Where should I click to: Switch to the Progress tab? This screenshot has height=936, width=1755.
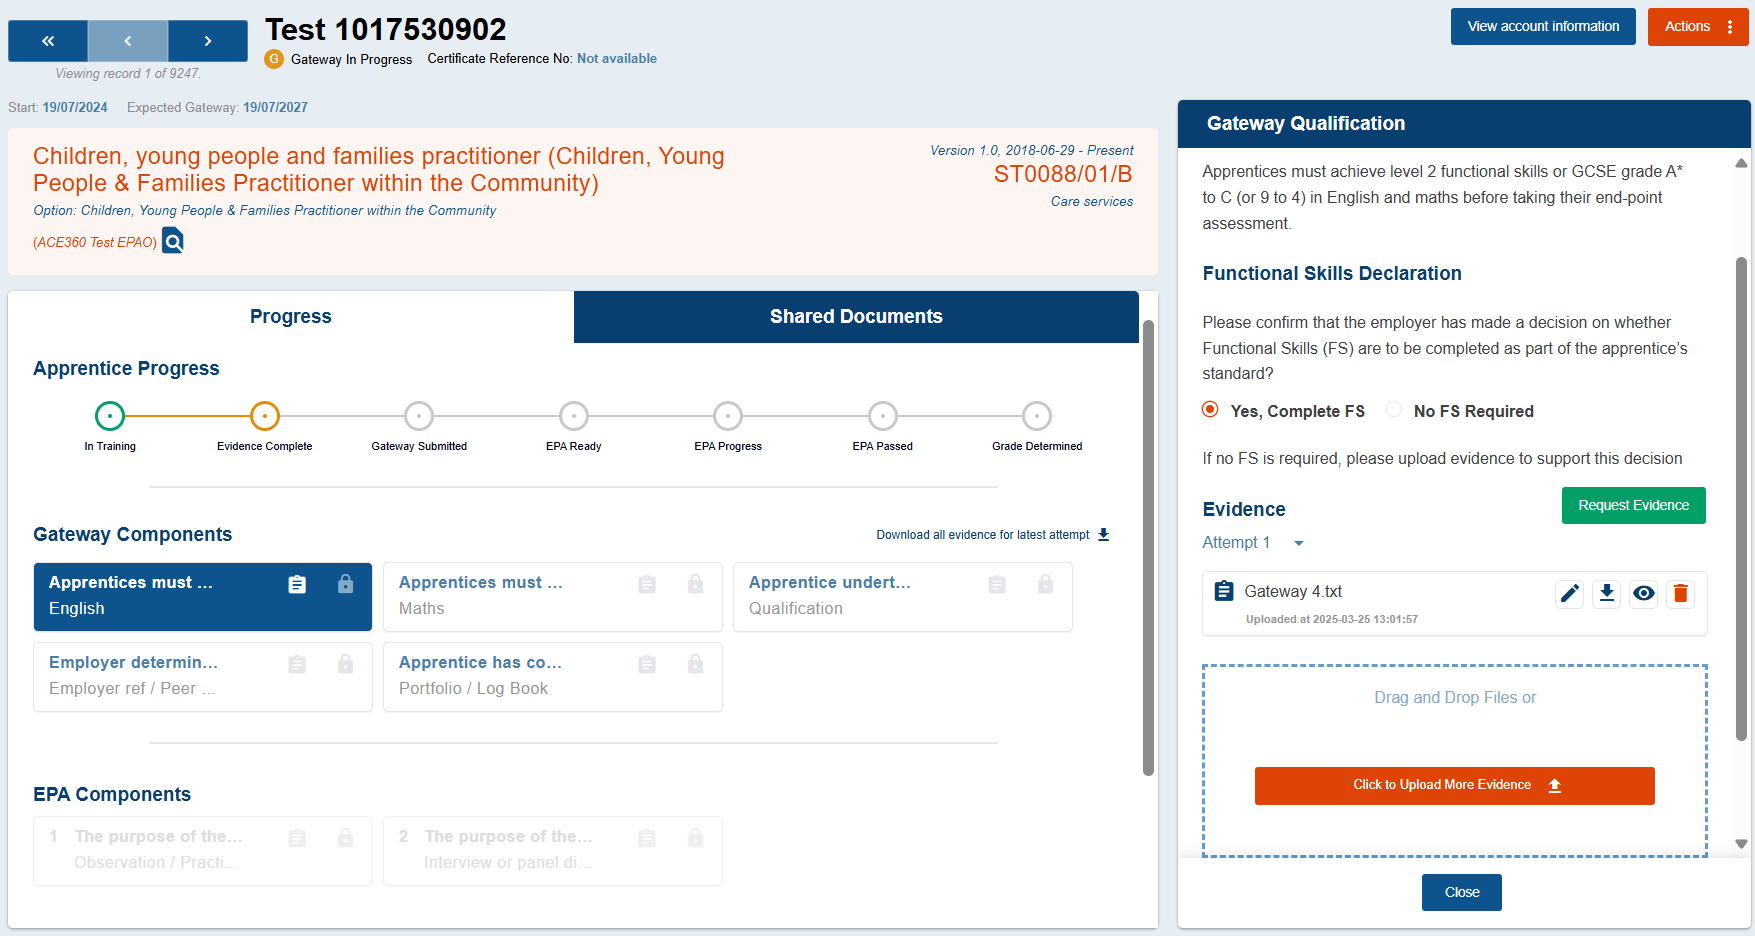point(291,317)
